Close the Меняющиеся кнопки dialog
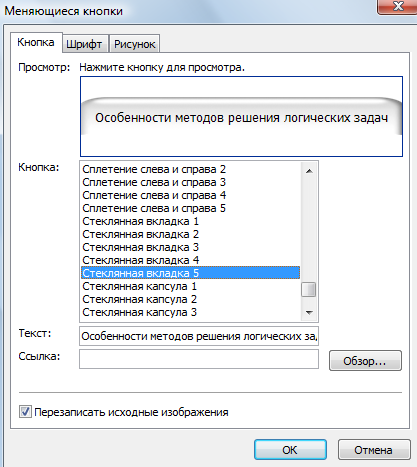Image resolution: width=417 pixels, height=467 pixels. point(398,6)
